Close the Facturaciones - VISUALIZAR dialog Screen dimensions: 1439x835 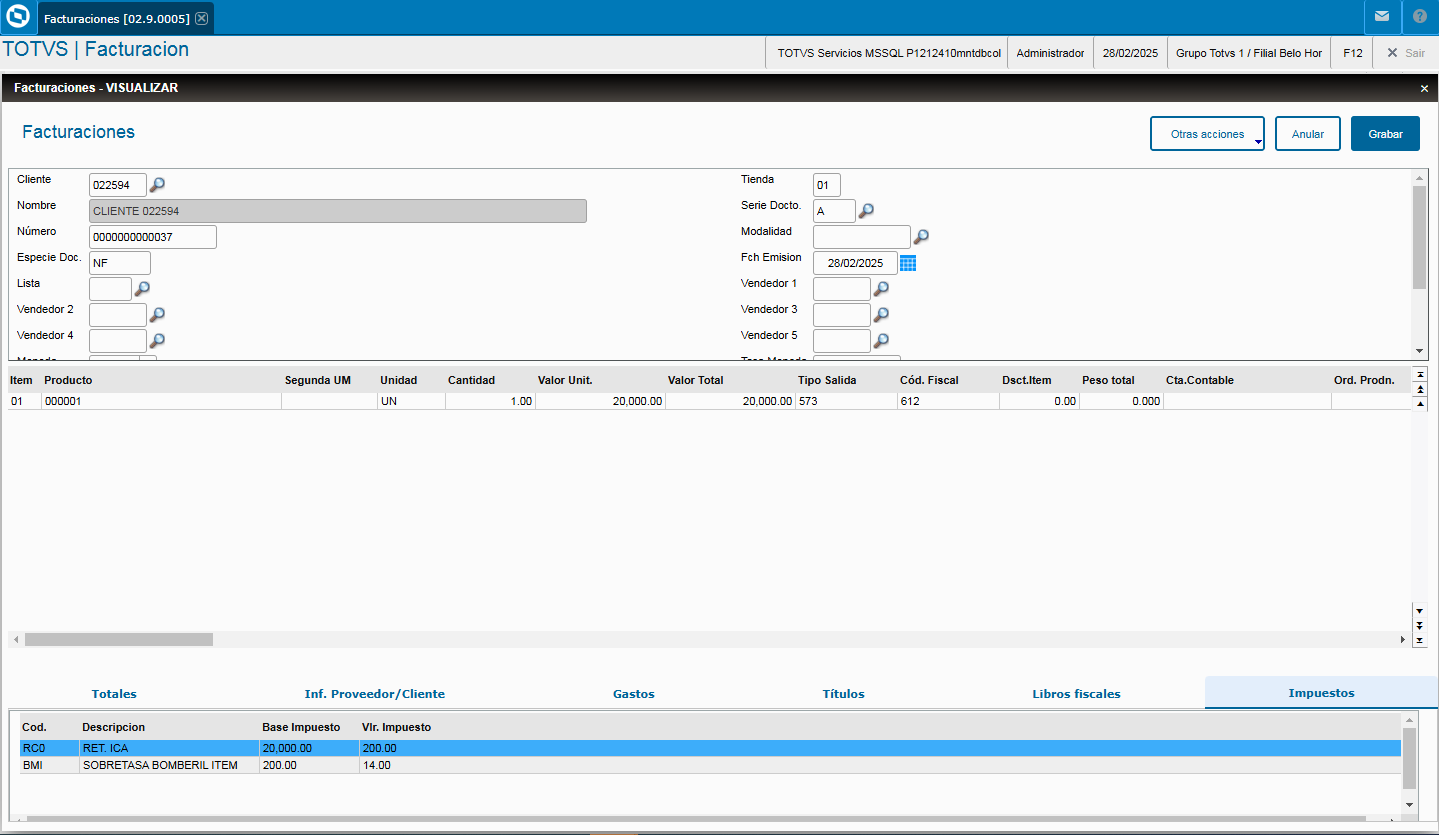coord(1424,88)
